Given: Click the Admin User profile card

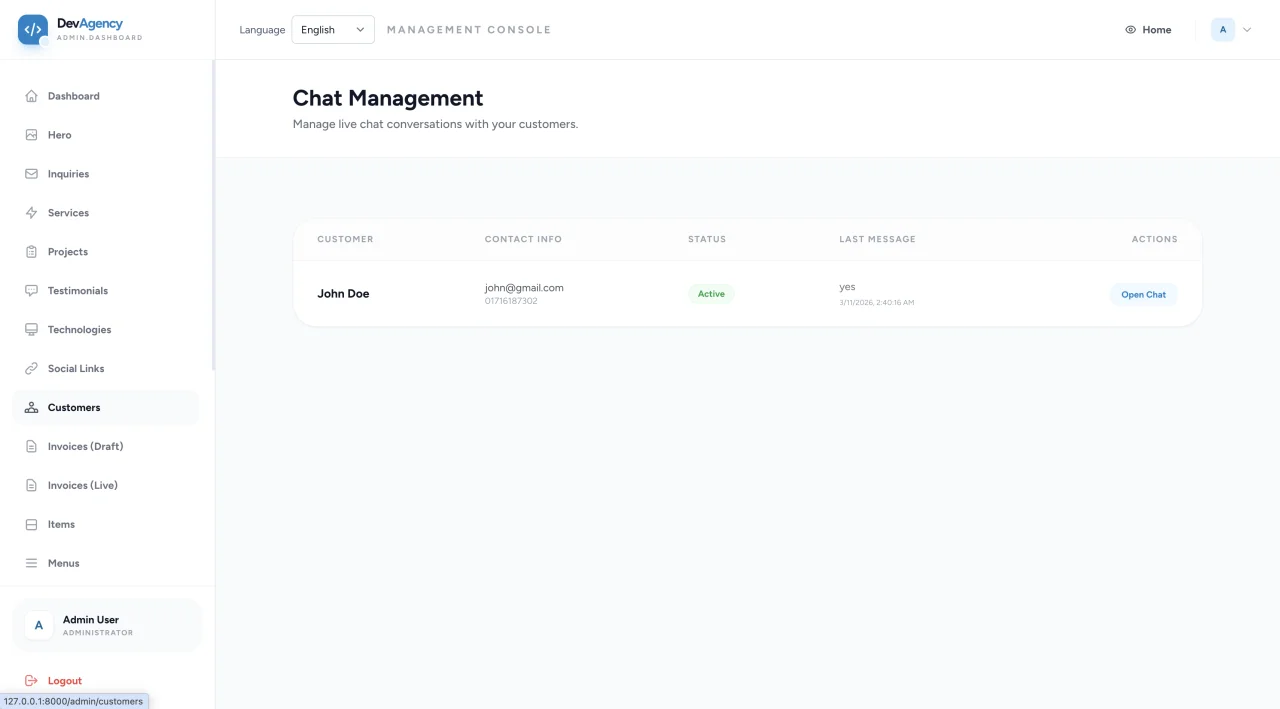Looking at the screenshot, I should (x=107, y=626).
